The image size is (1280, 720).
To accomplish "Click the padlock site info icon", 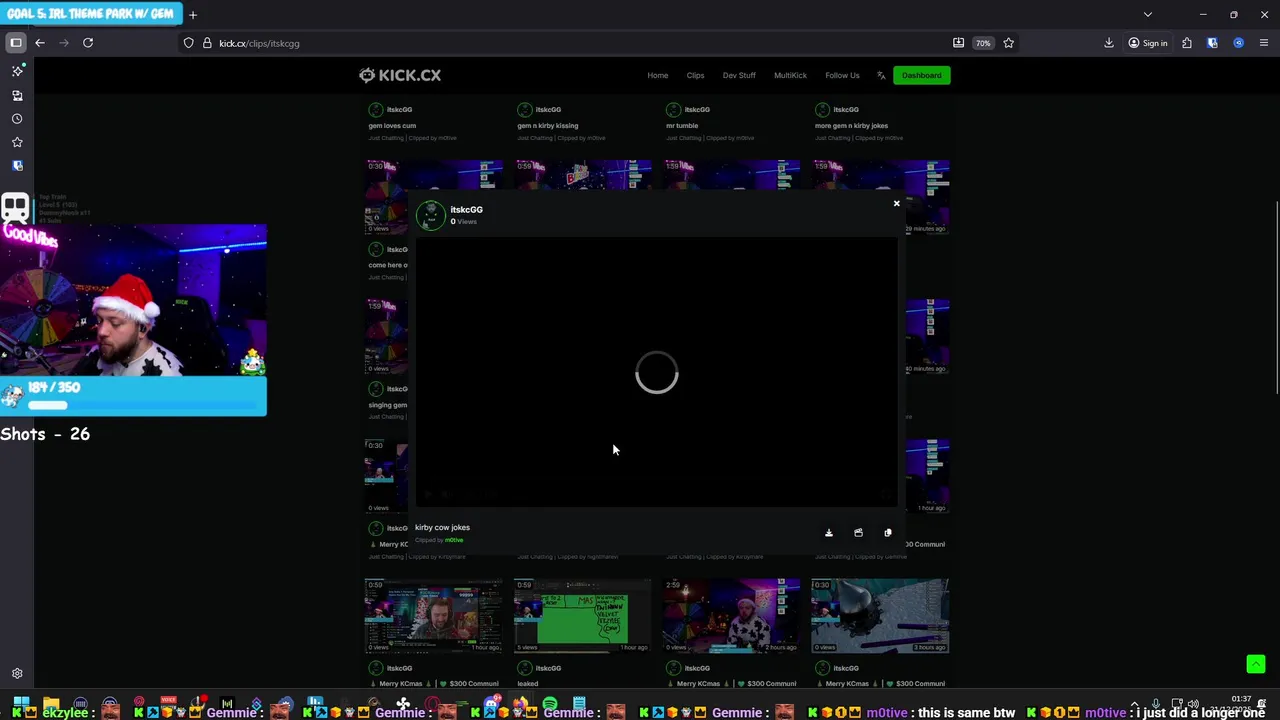I will click(207, 43).
